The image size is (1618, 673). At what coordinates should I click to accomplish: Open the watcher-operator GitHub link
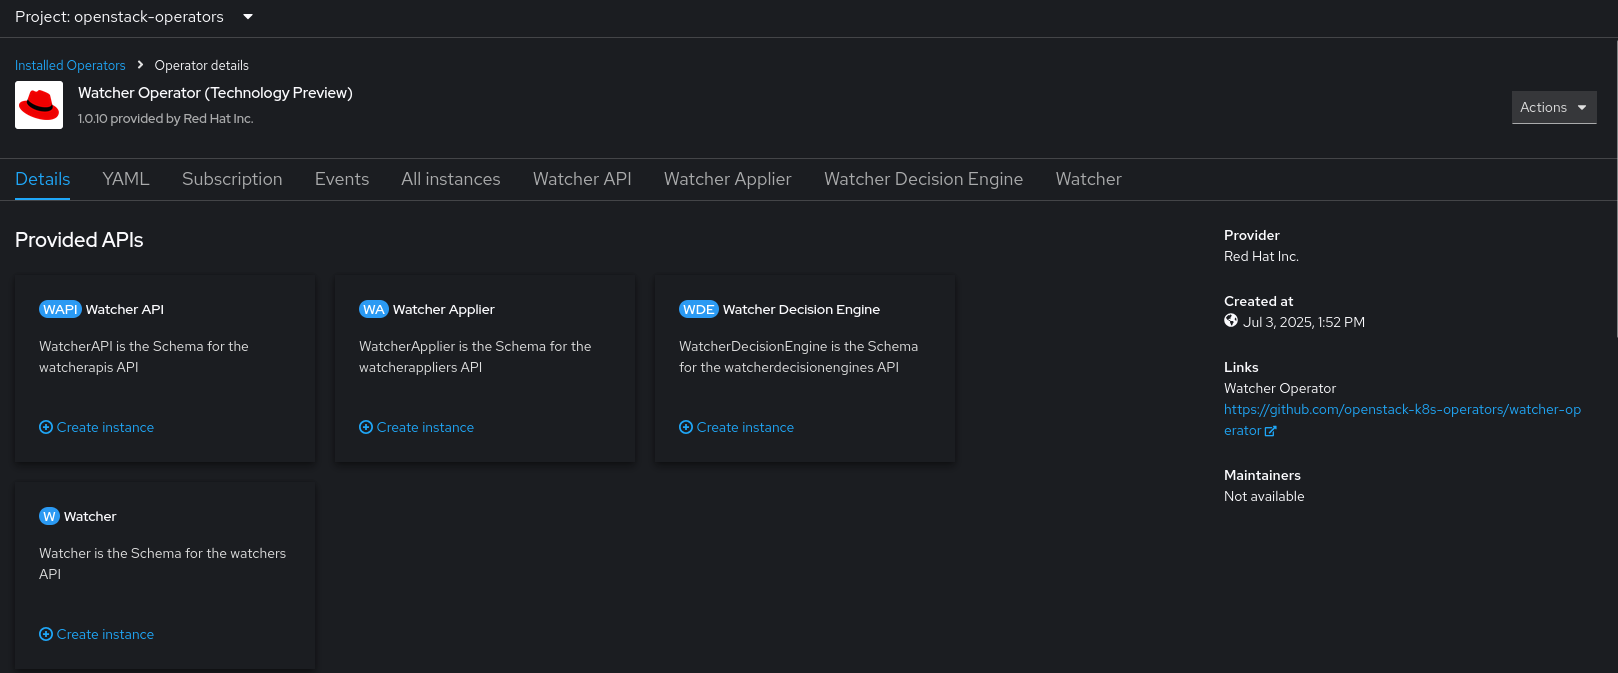point(1402,409)
